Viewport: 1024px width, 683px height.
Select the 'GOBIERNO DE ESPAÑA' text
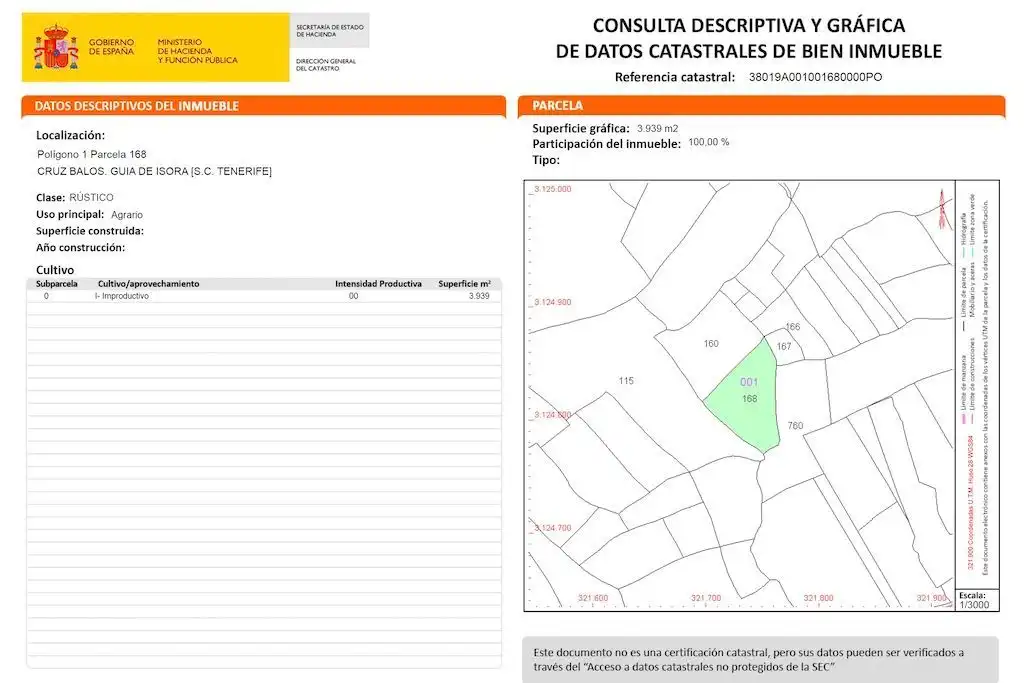click(111, 46)
